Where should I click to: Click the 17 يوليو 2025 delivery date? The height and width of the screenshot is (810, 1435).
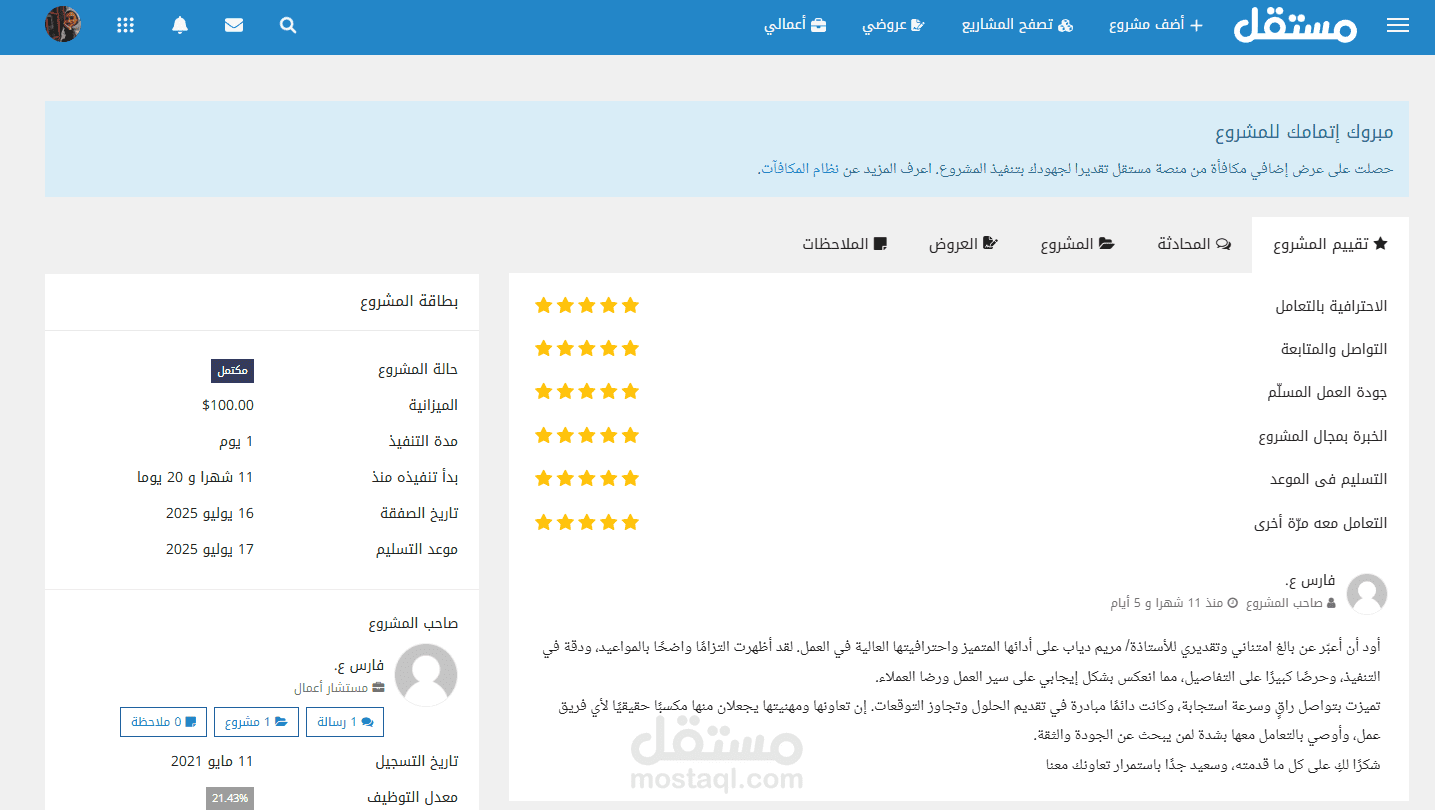(210, 549)
